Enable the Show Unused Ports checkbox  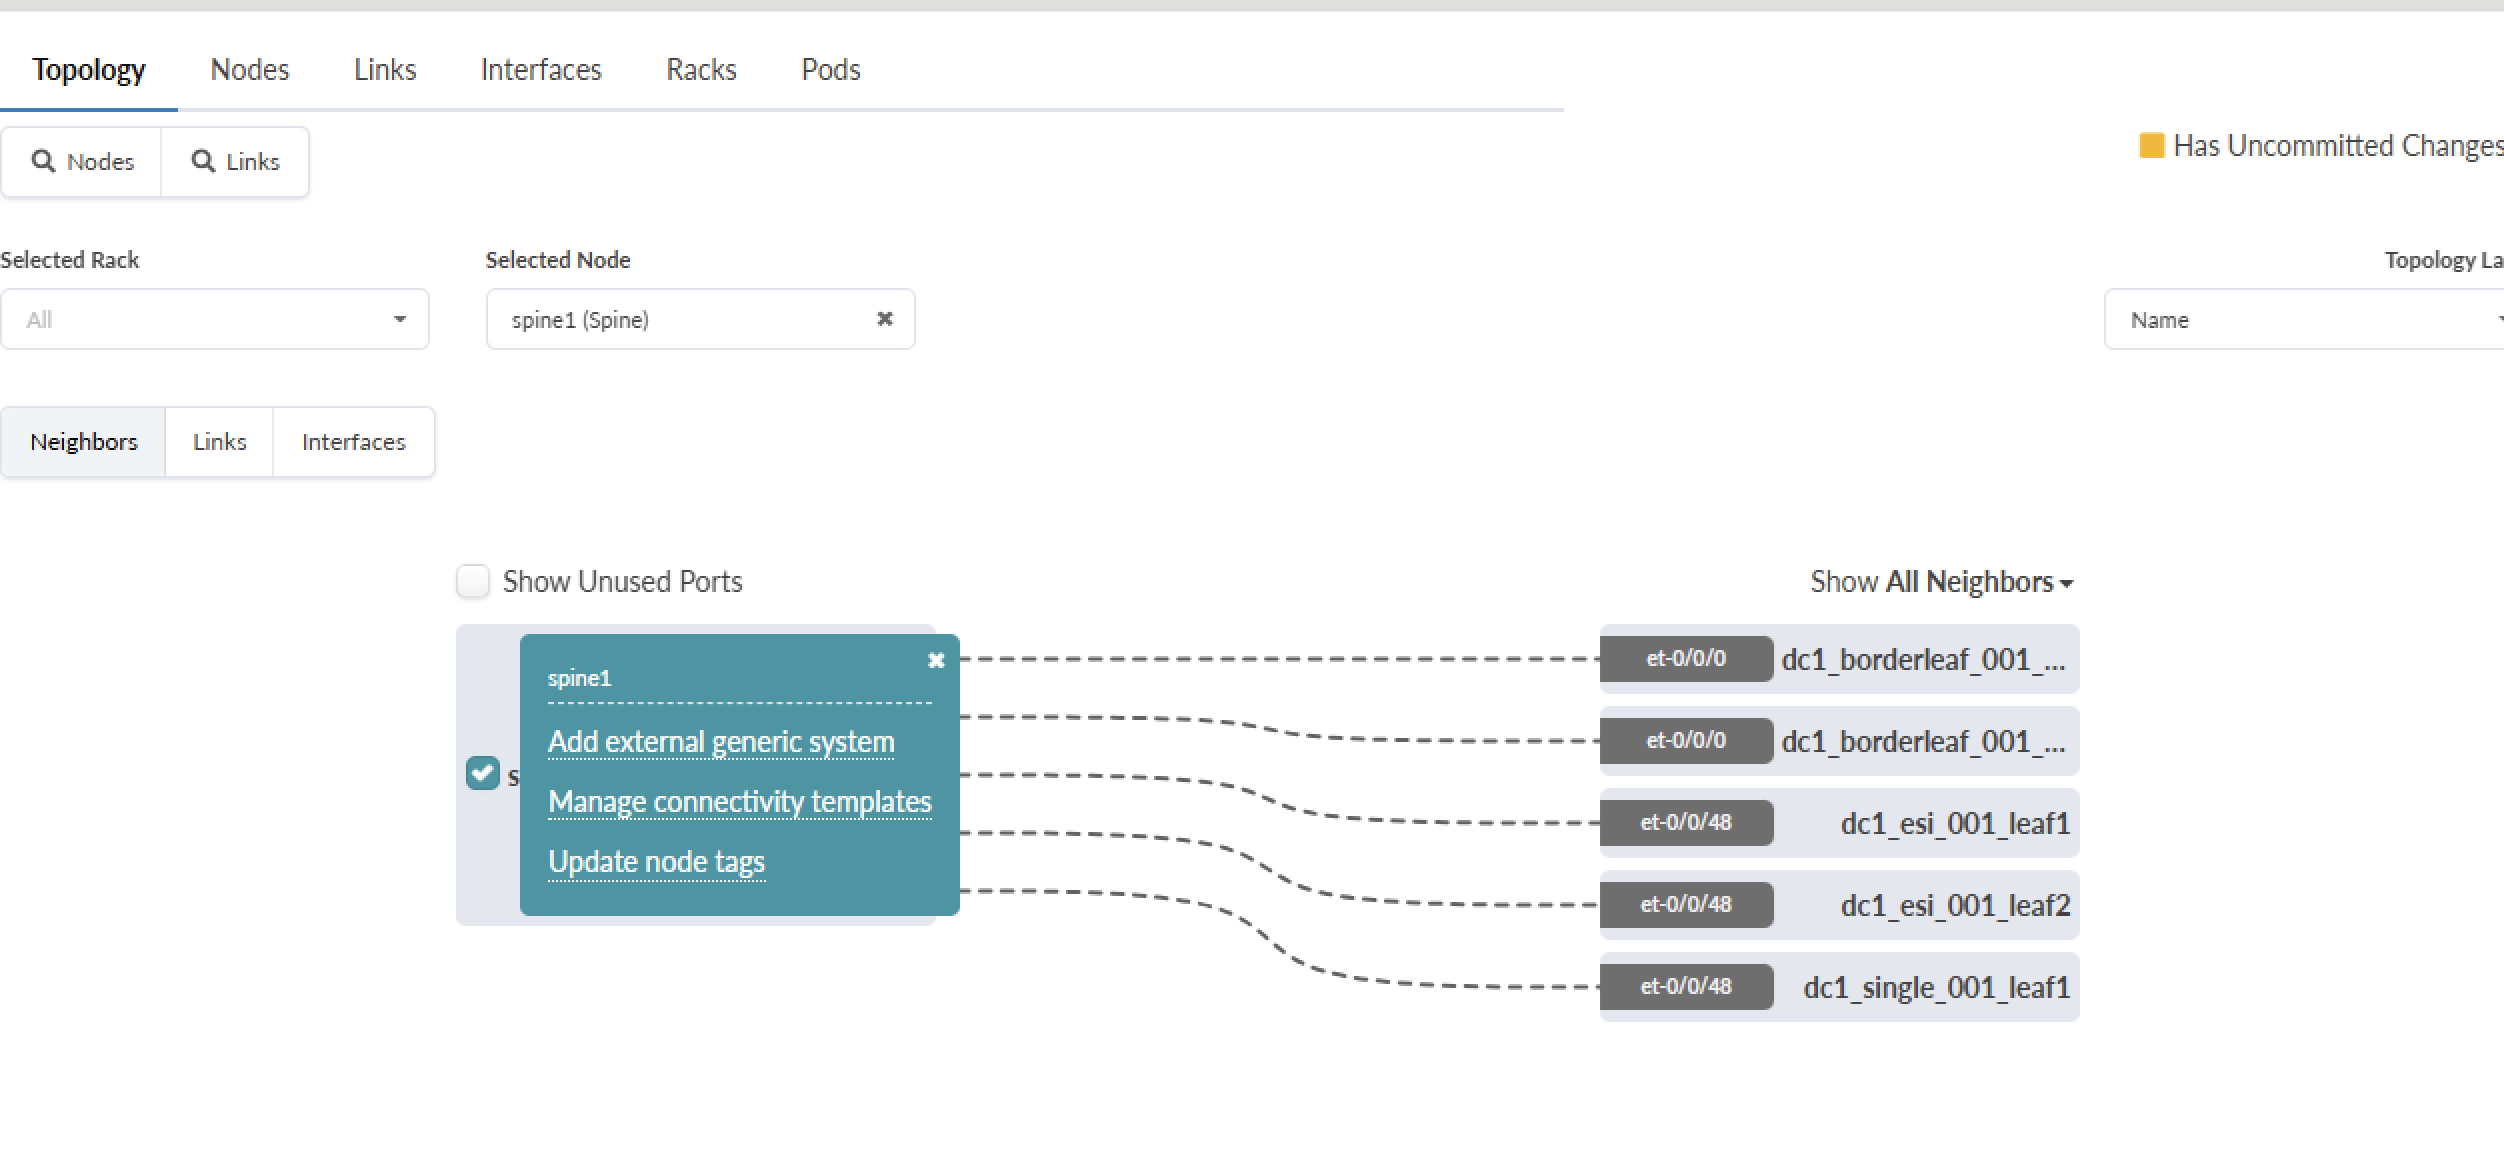(x=473, y=581)
